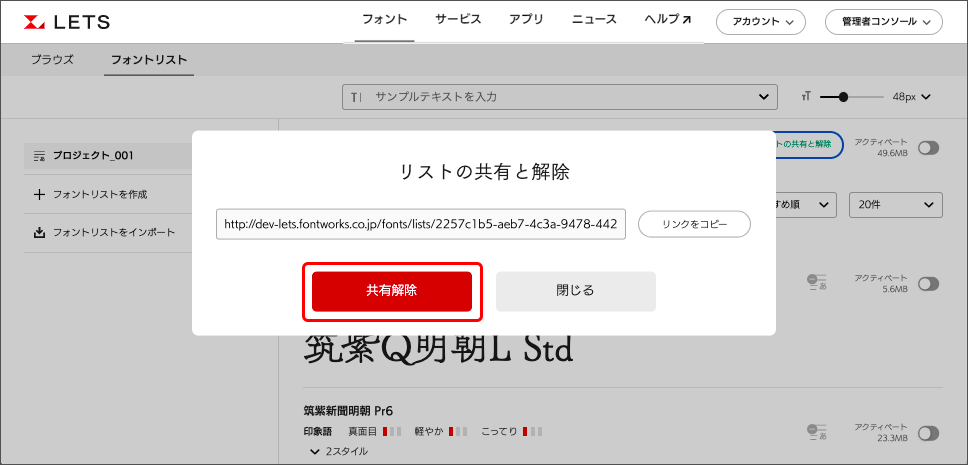The height and width of the screenshot is (465, 968).
Task: Click the プロジェクト_001 font list icon
Action: 39,156
